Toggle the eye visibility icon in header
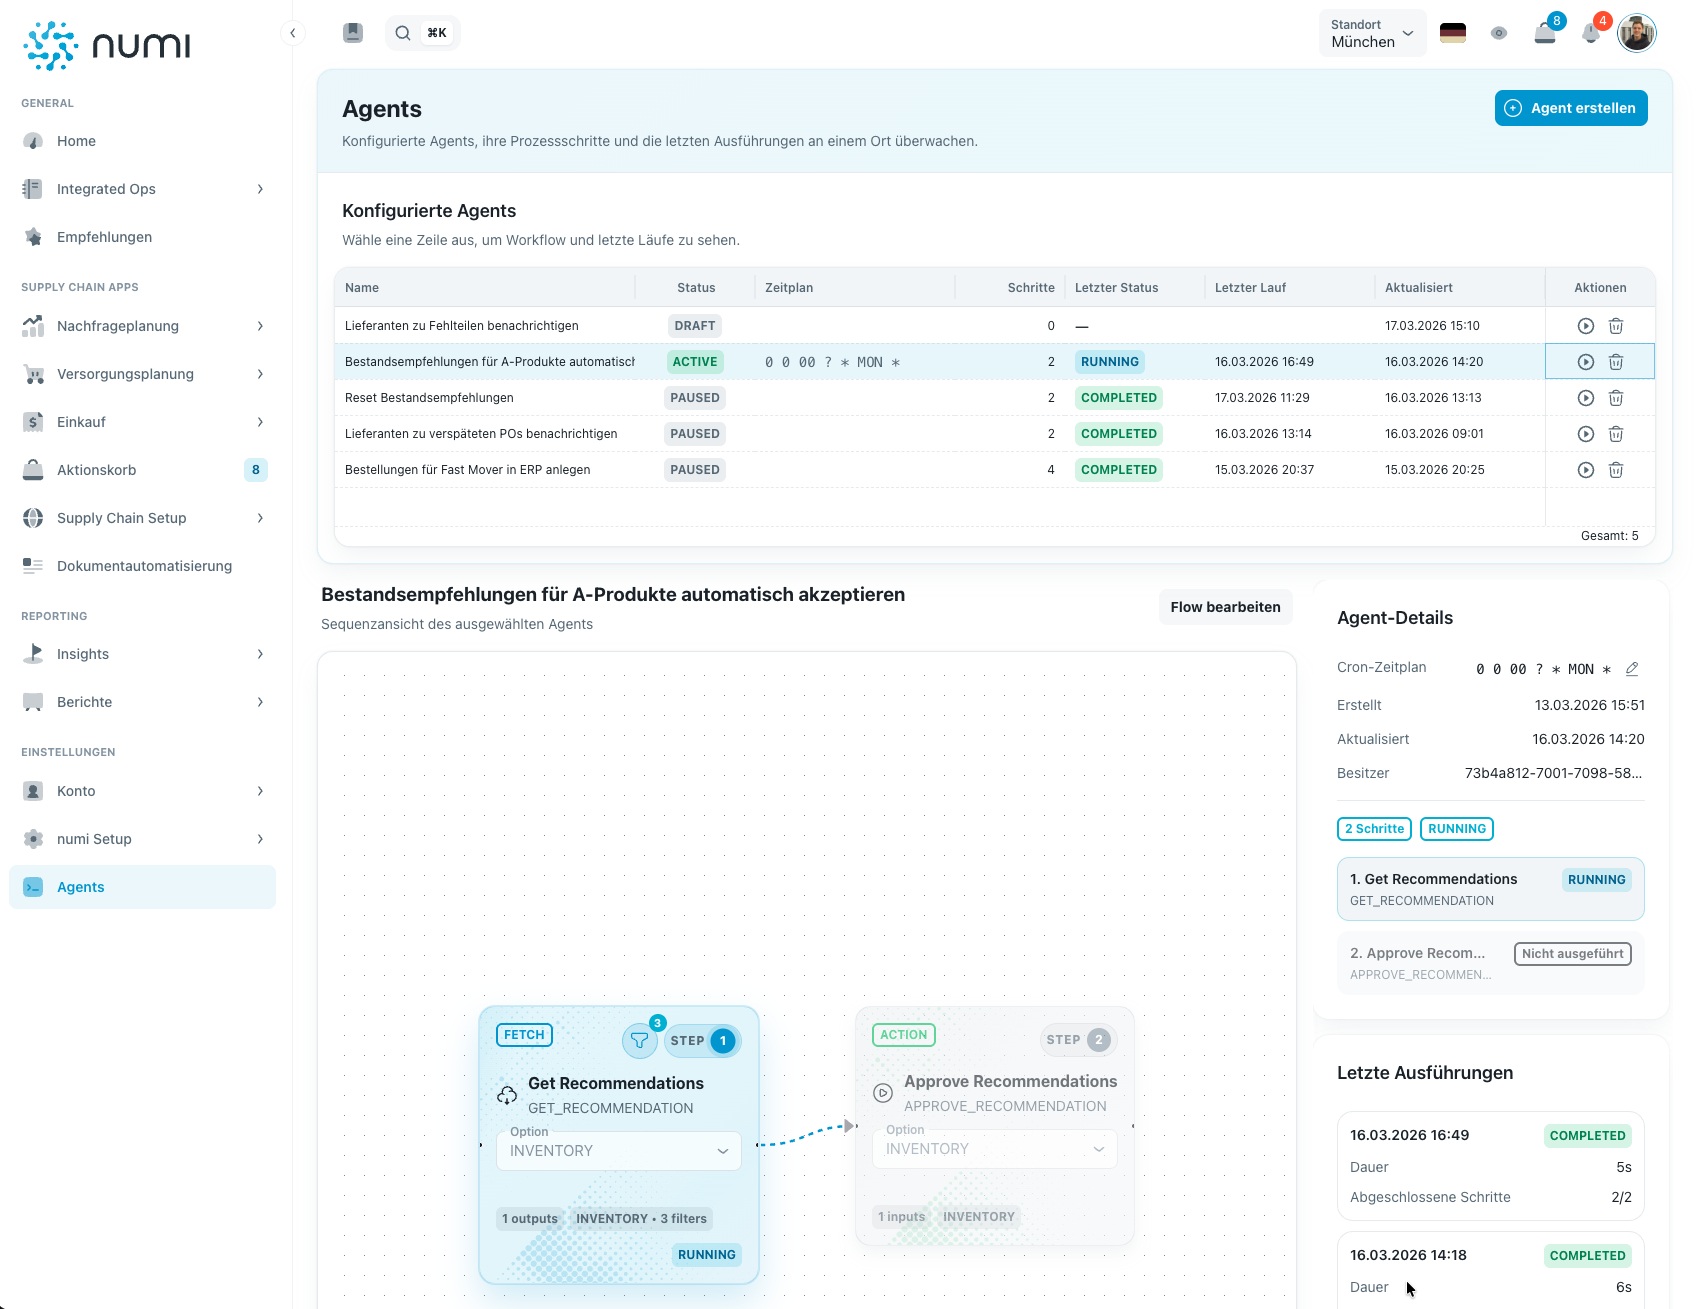The width and height of the screenshot is (1696, 1309). tap(1498, 33)
